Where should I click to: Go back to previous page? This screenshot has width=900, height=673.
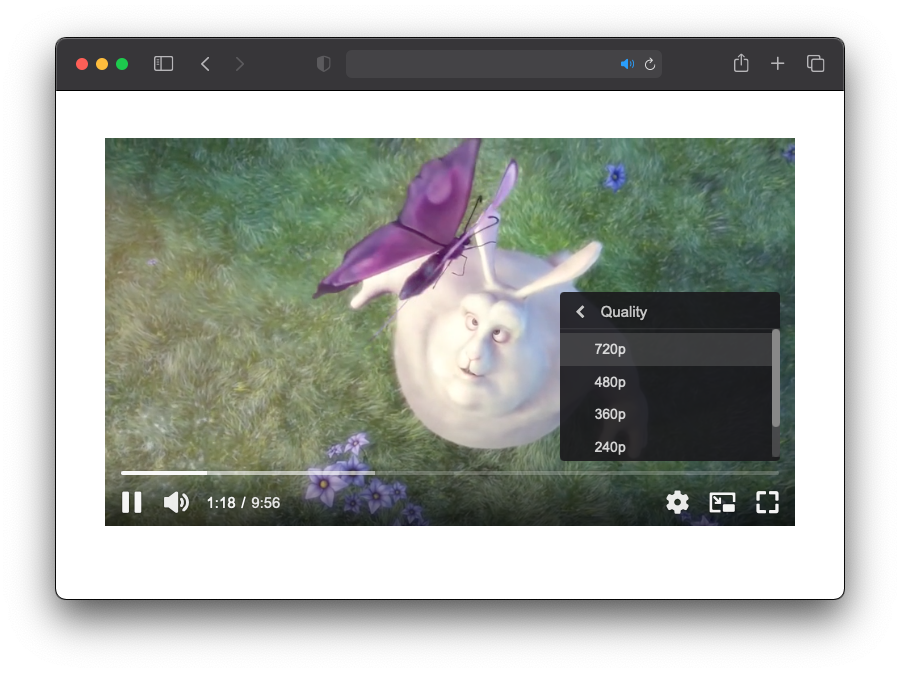pos(205,64)
